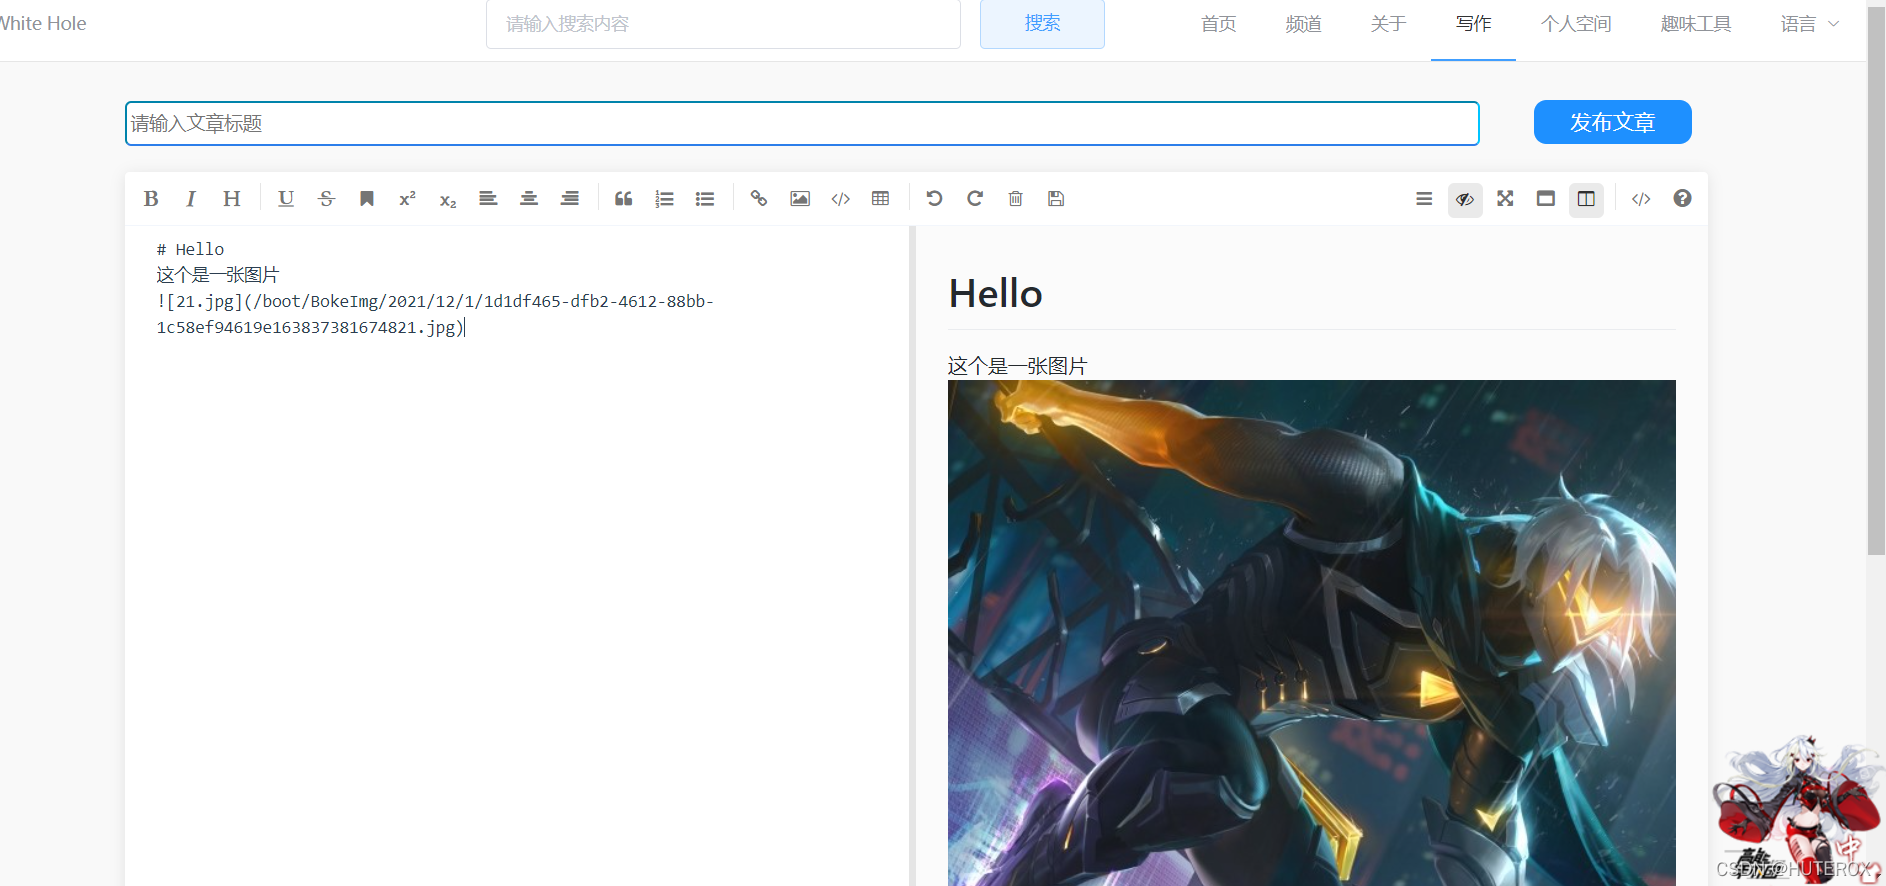1886x886 pixels.
Task: Toggle bold formatting in editor toolbar
Action: pyautogui.click(x=151, y=199)
